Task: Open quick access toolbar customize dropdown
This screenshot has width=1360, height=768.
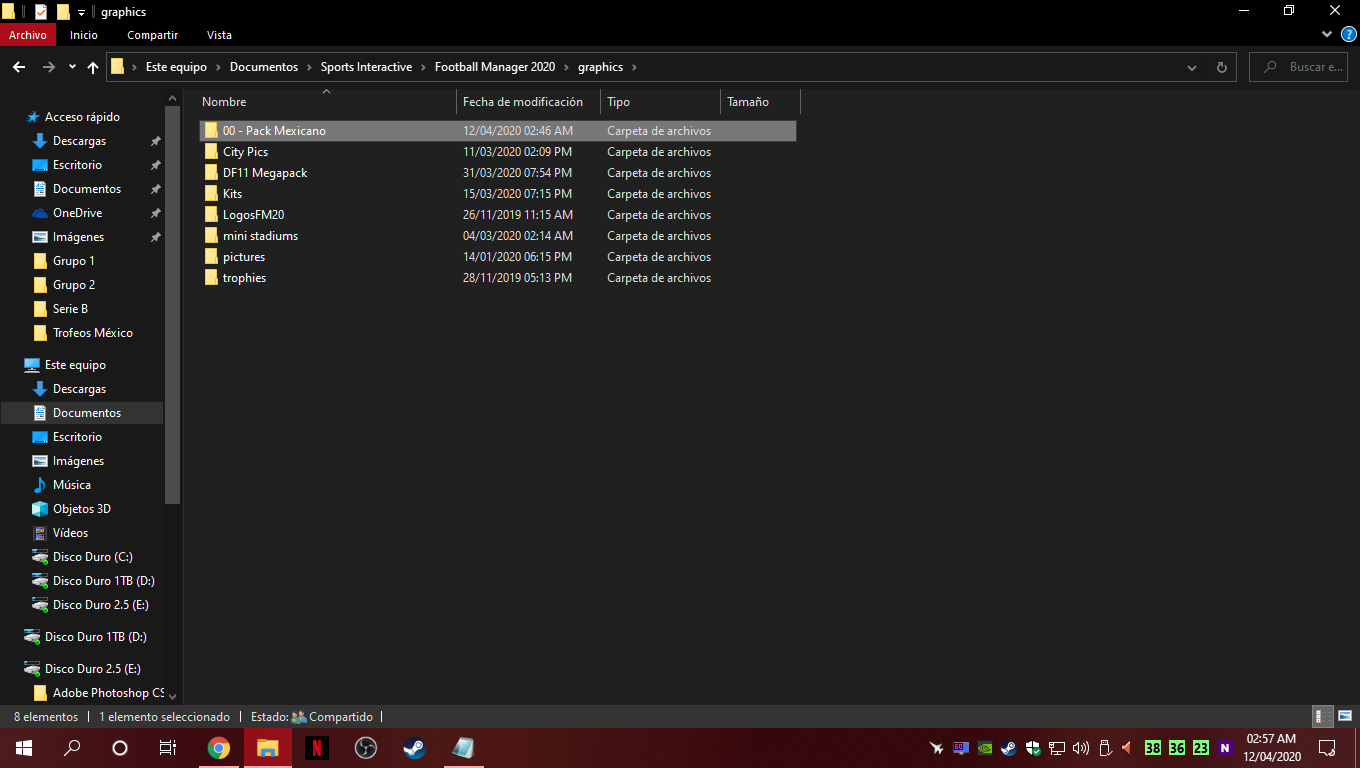Action: 81,12
